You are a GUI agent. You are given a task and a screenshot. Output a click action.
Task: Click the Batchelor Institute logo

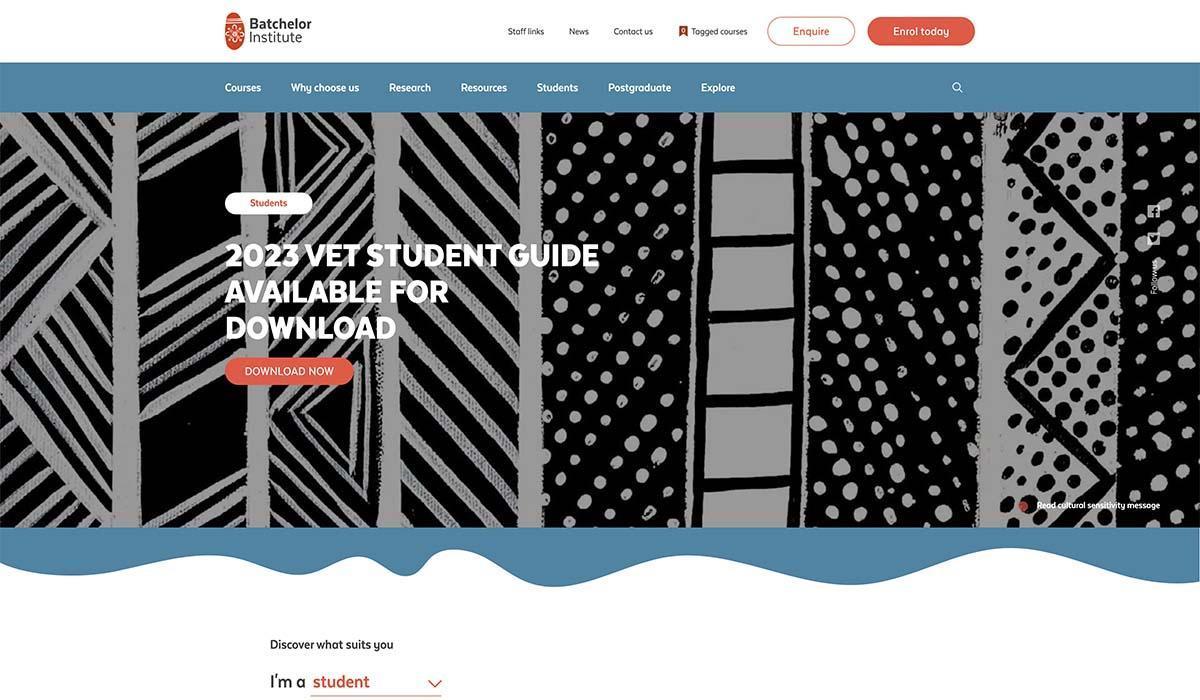[x=268, y=31]
